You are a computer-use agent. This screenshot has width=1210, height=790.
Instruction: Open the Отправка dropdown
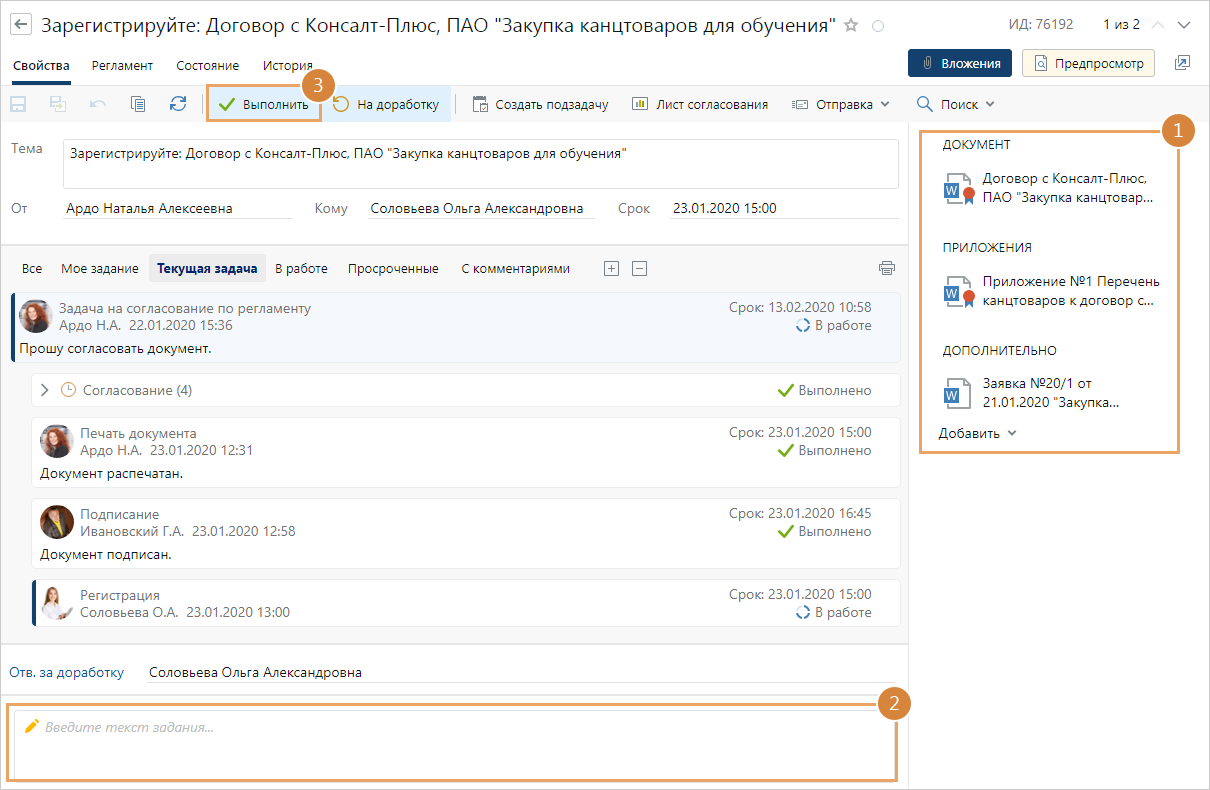click(840, 104)
